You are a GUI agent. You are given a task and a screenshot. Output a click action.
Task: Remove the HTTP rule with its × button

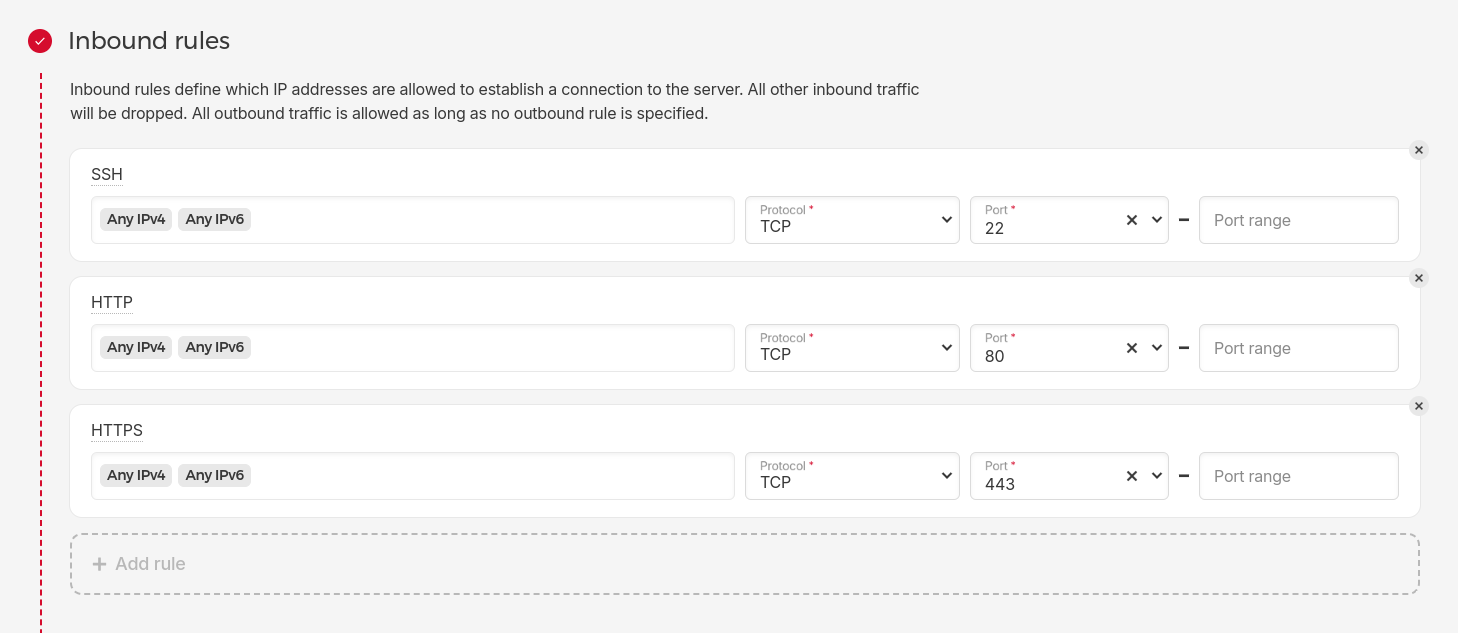pos(1419,278)
